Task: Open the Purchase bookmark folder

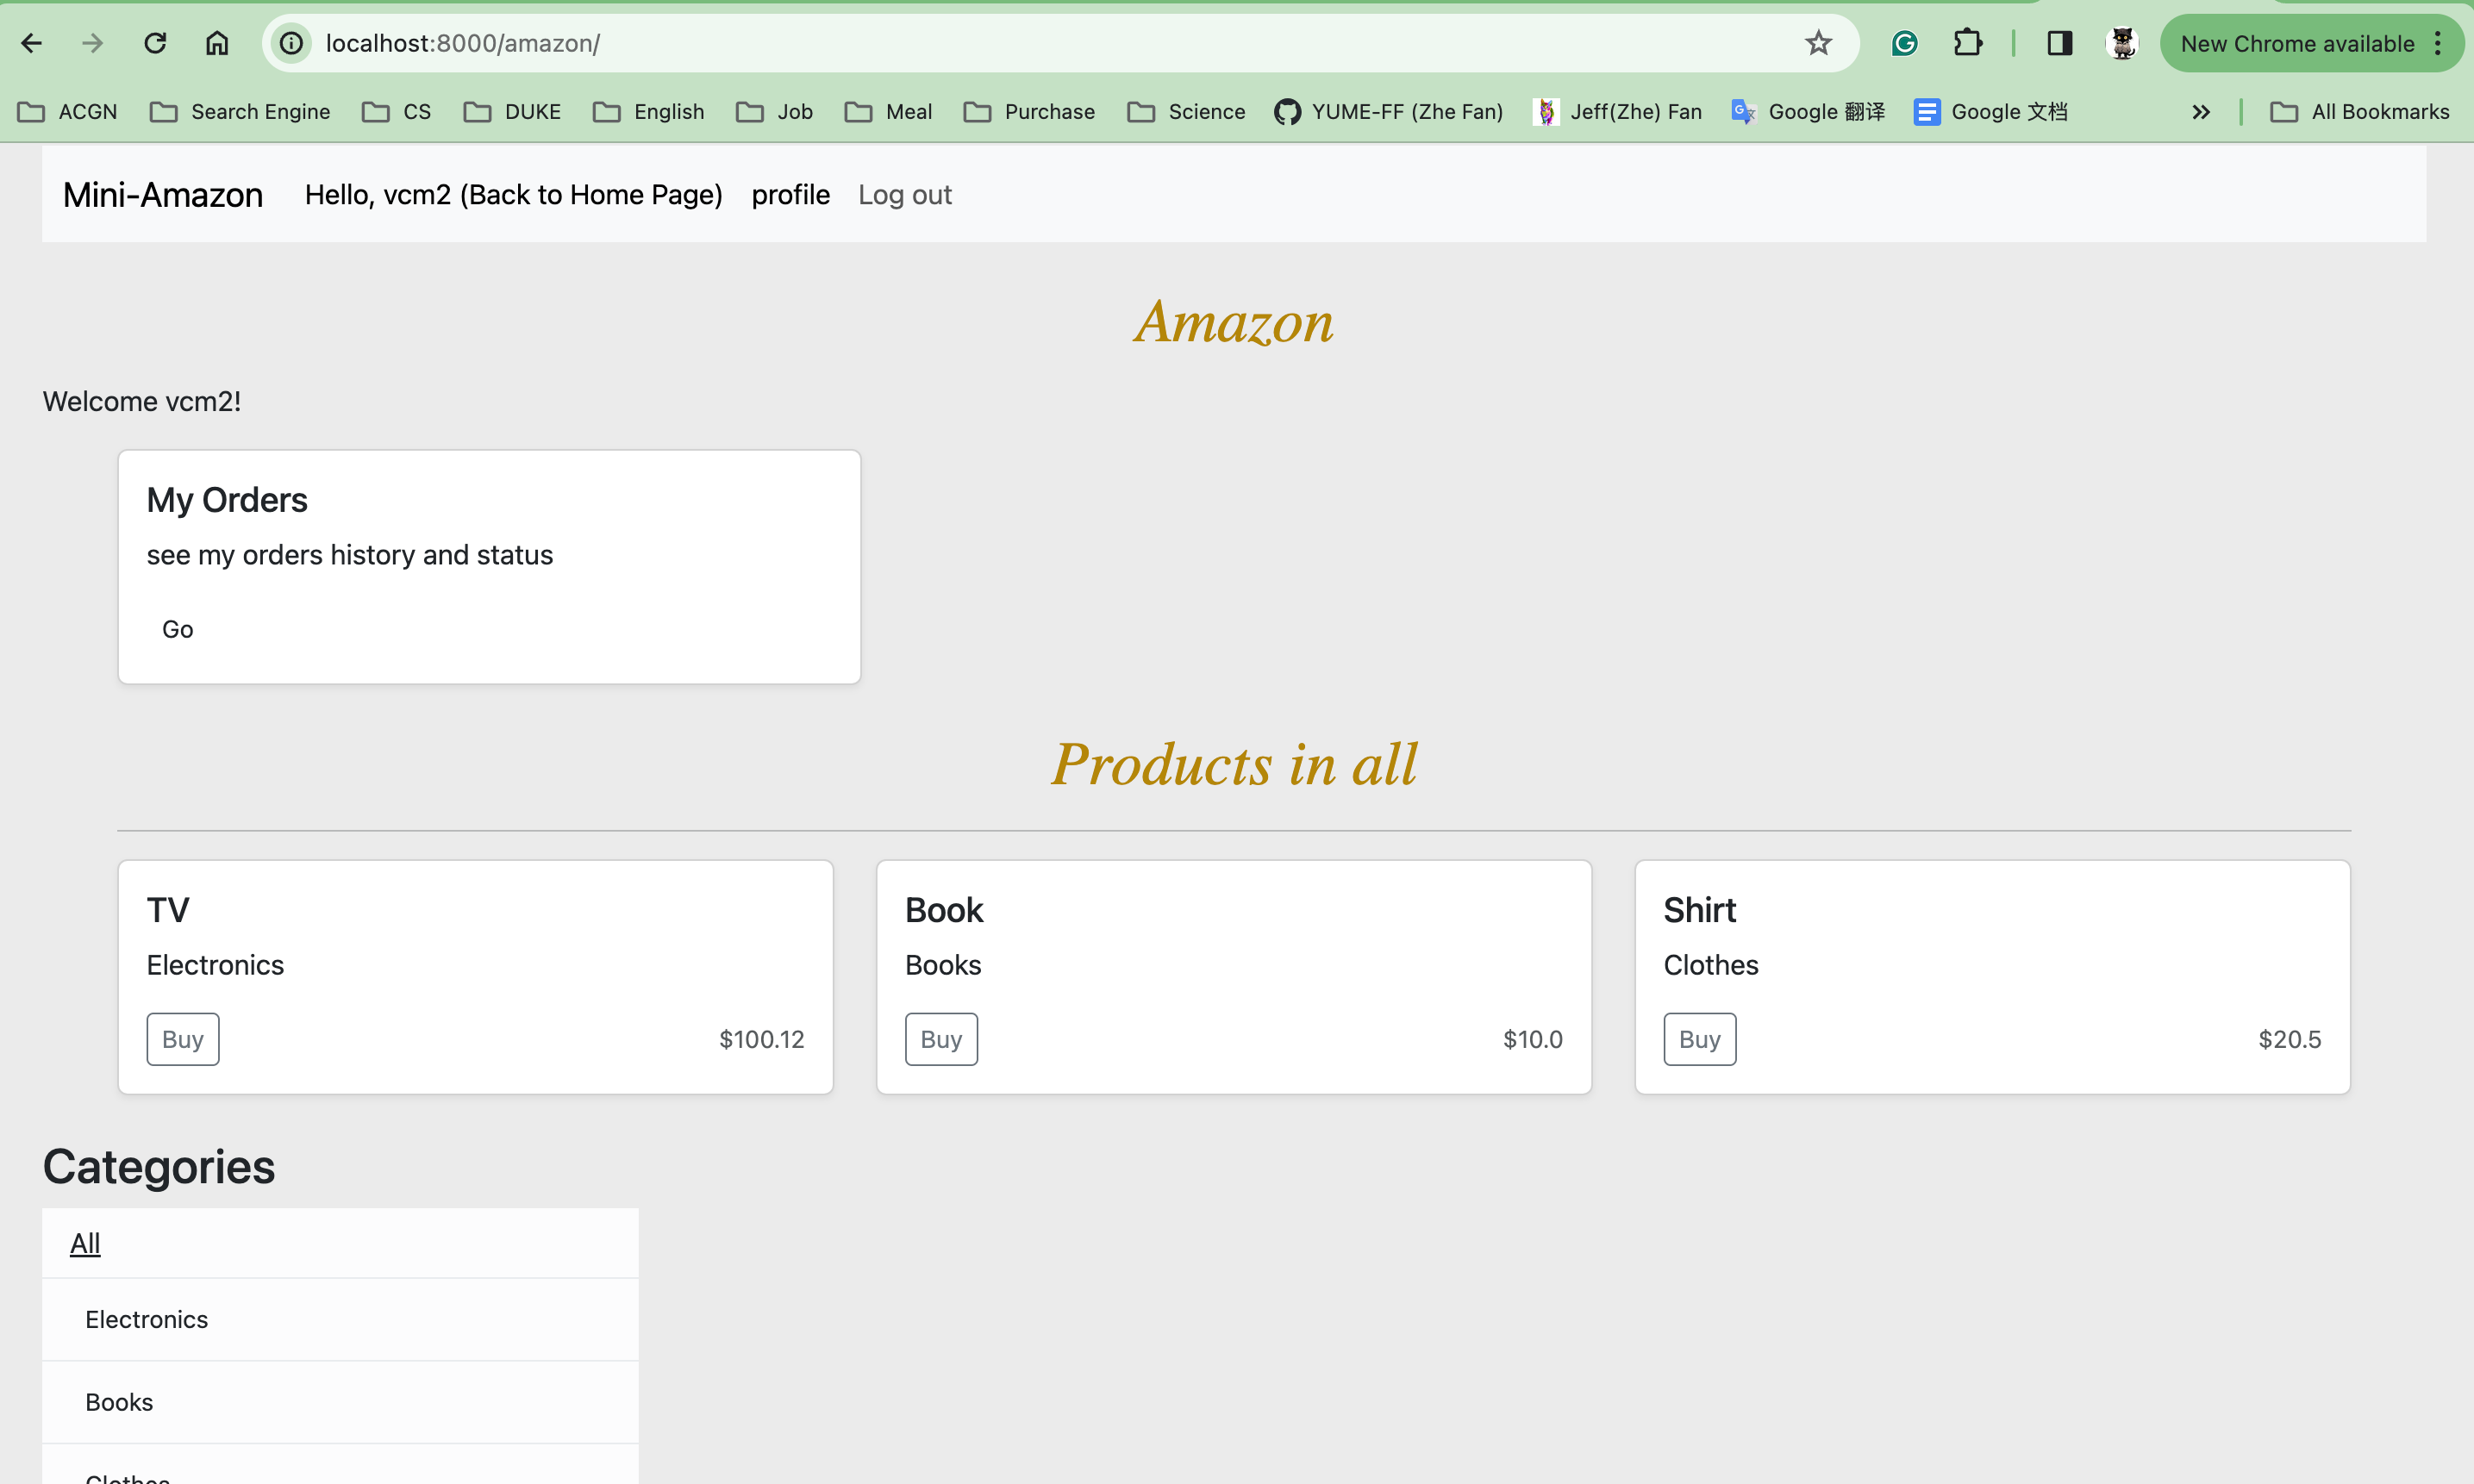Action: coord(1030,112)
